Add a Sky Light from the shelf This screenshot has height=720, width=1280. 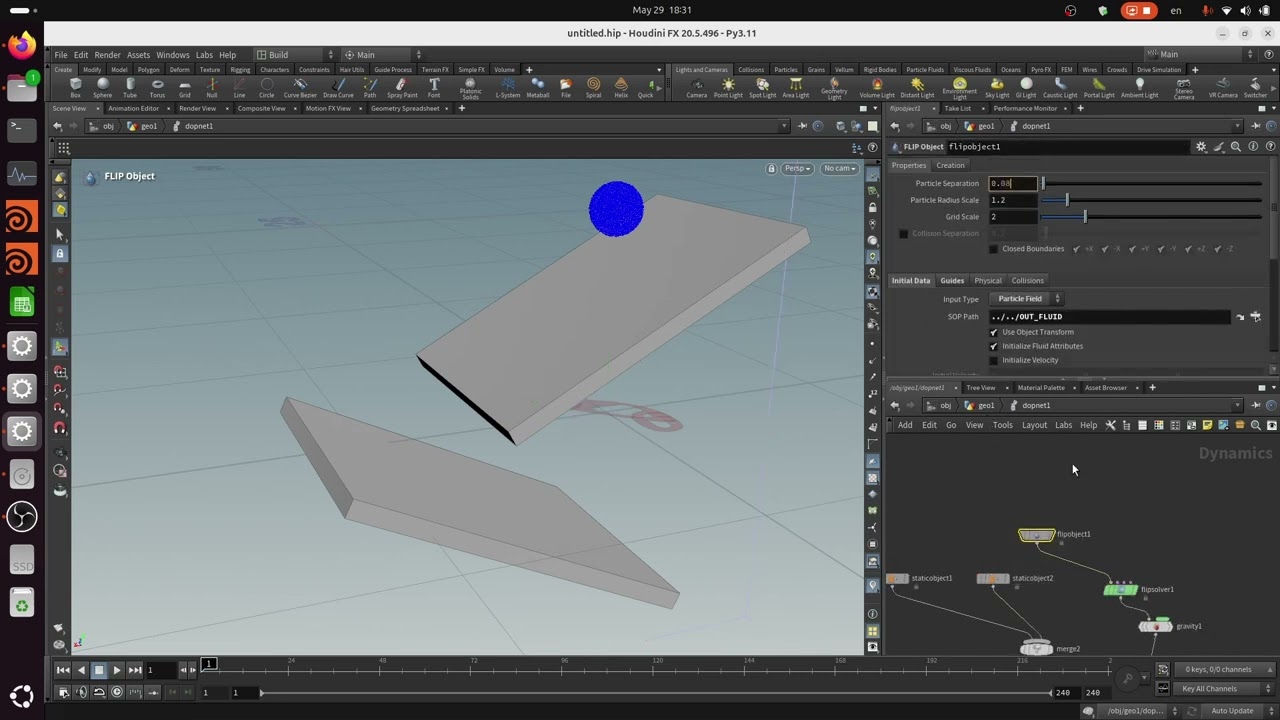(997, 87)
